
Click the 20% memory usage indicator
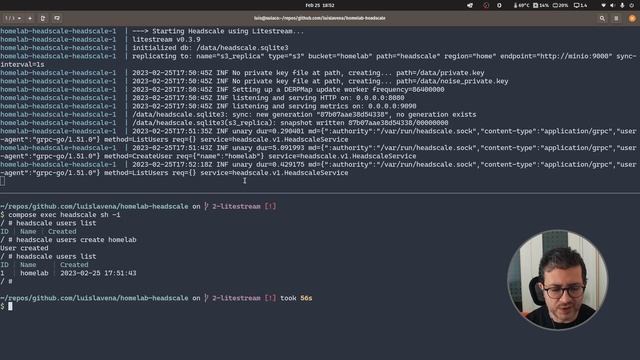click(x=560, y=5)
